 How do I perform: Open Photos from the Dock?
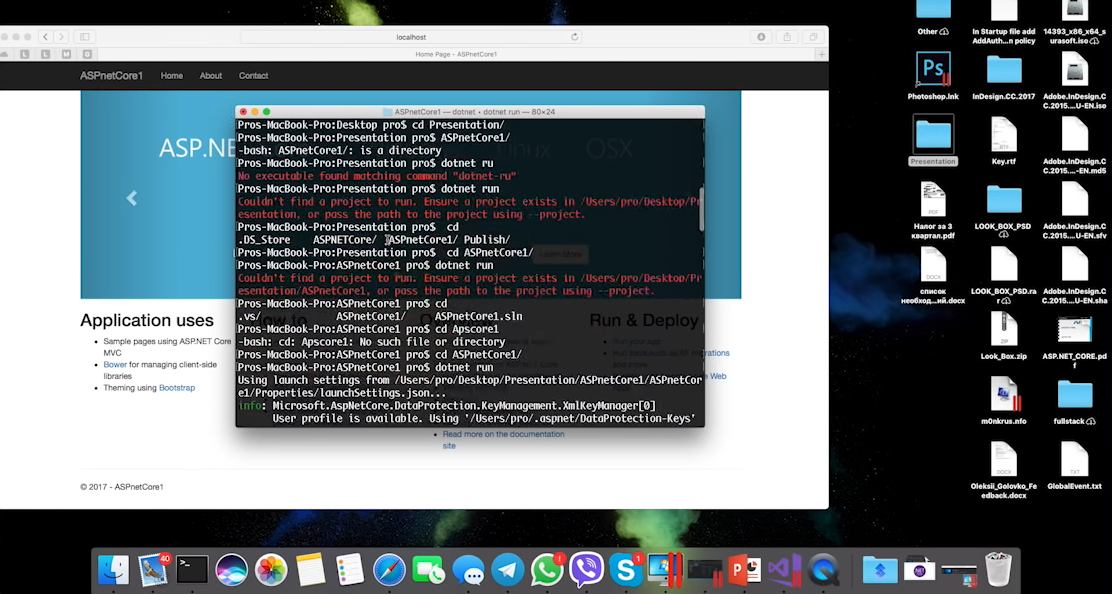pyautogui.click(x=271, y=569)
